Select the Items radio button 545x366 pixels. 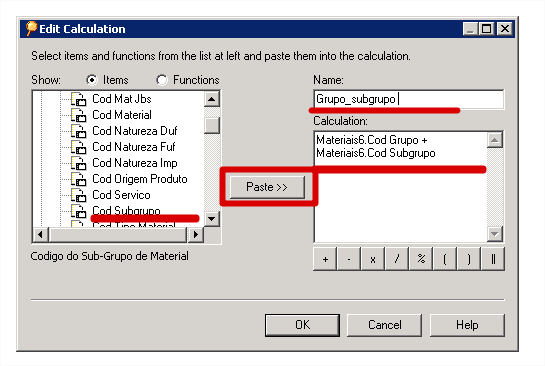coord(92,80)
